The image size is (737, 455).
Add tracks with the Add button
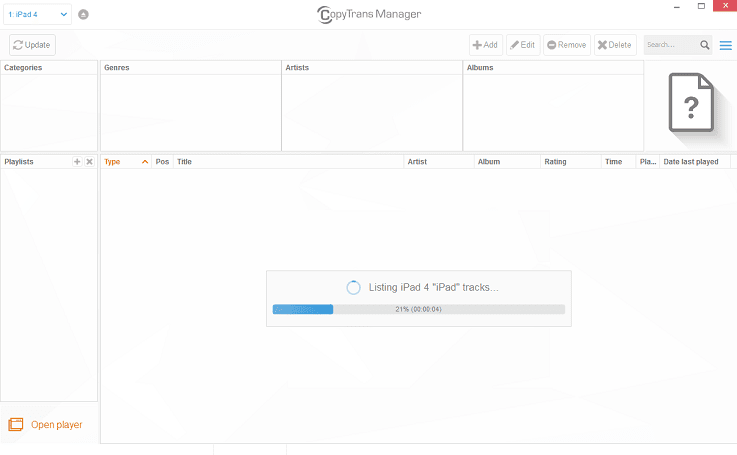pyautogui.click(x=486, y=45)
